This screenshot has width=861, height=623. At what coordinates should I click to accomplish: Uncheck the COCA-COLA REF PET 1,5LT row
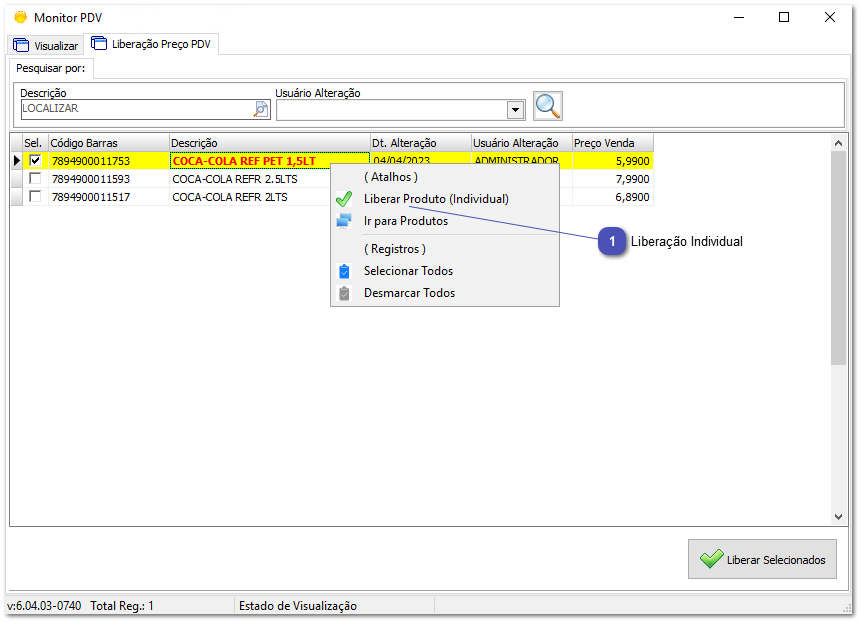(35, 160)
